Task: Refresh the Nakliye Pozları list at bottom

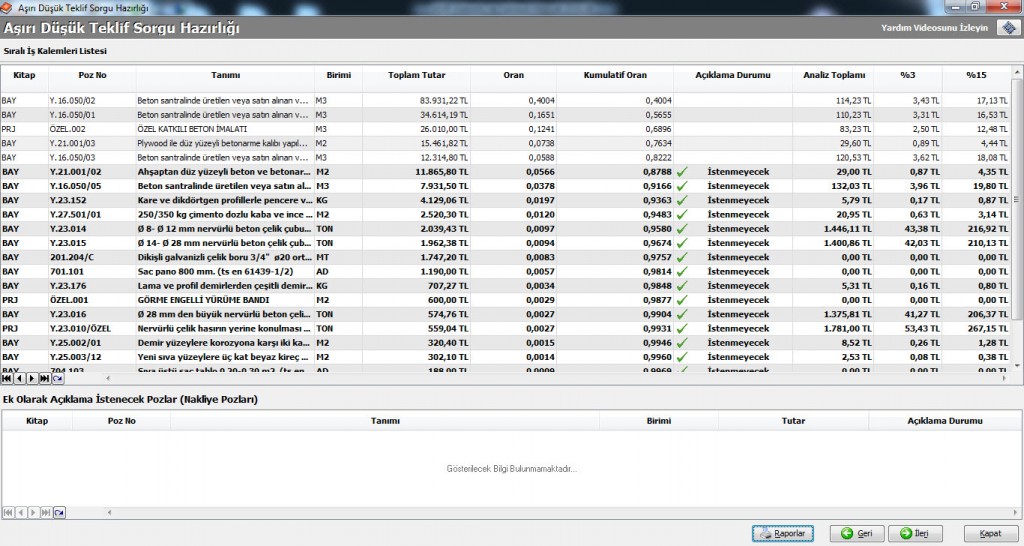Action: pos(58,512)
